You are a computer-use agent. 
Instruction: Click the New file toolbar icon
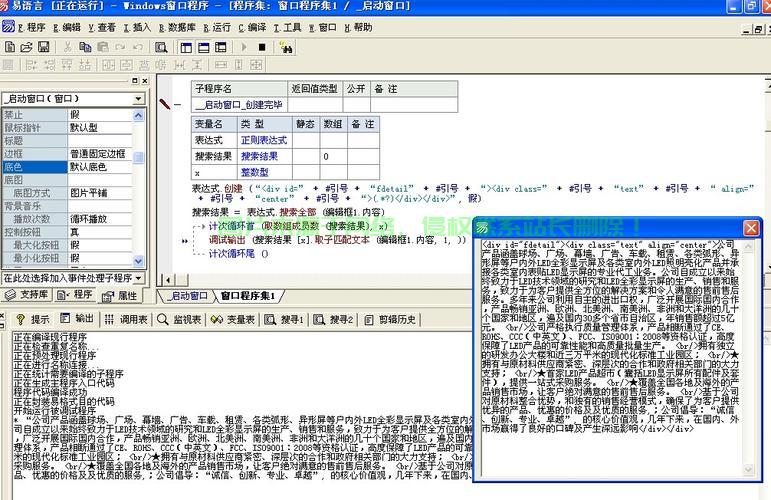(x=10, y=47)
